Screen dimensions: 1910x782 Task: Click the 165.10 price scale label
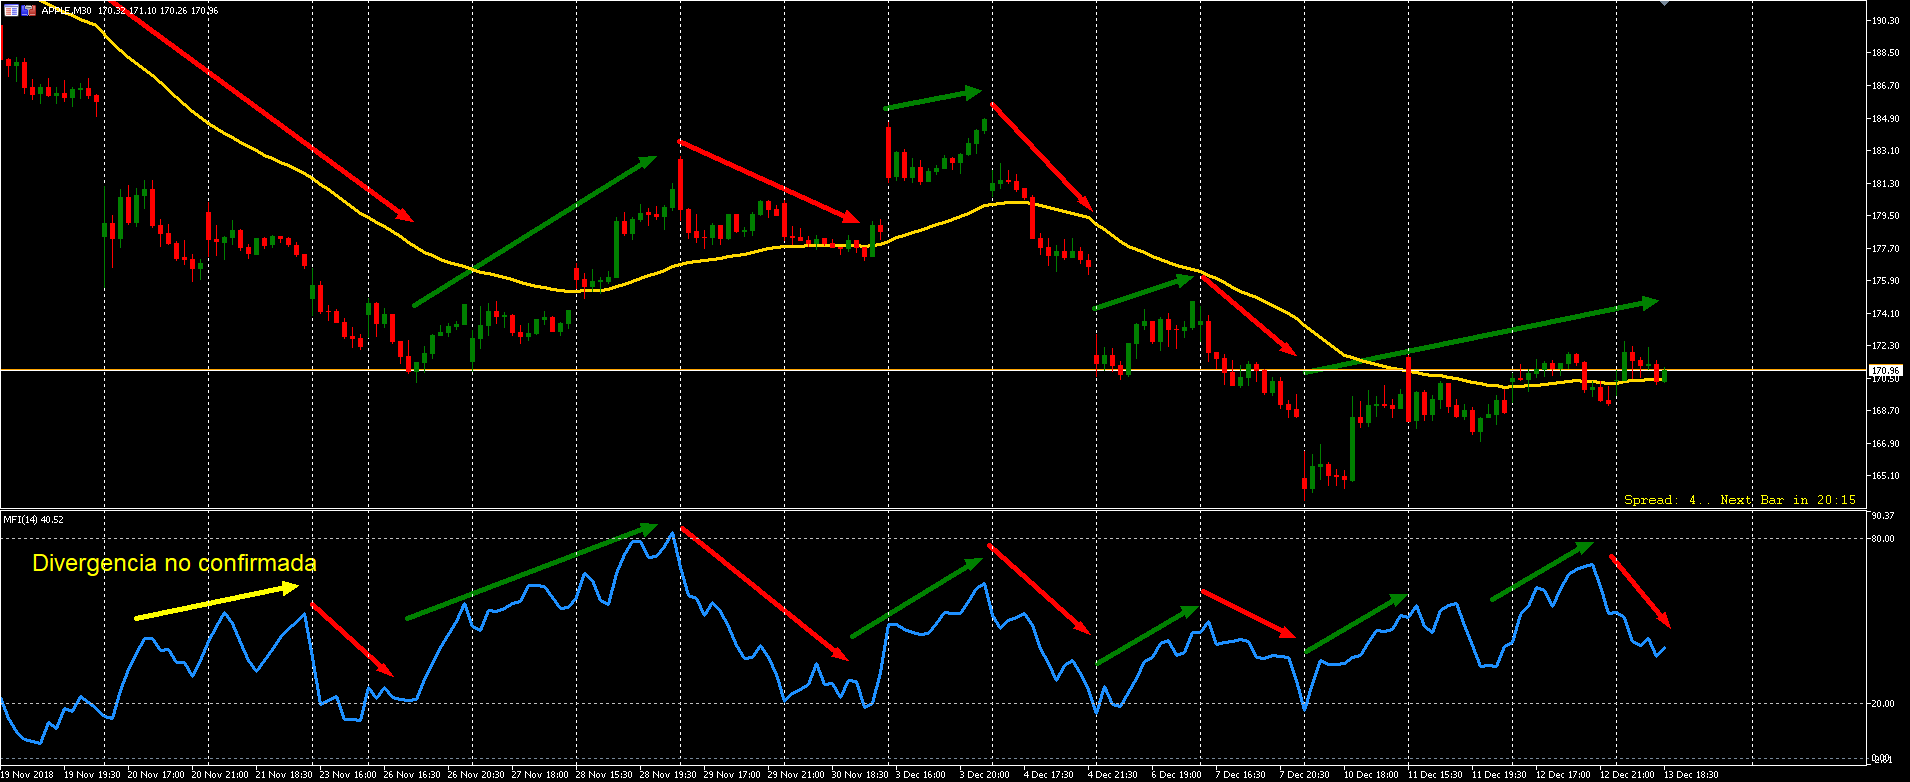click(x=1885, y=476)
